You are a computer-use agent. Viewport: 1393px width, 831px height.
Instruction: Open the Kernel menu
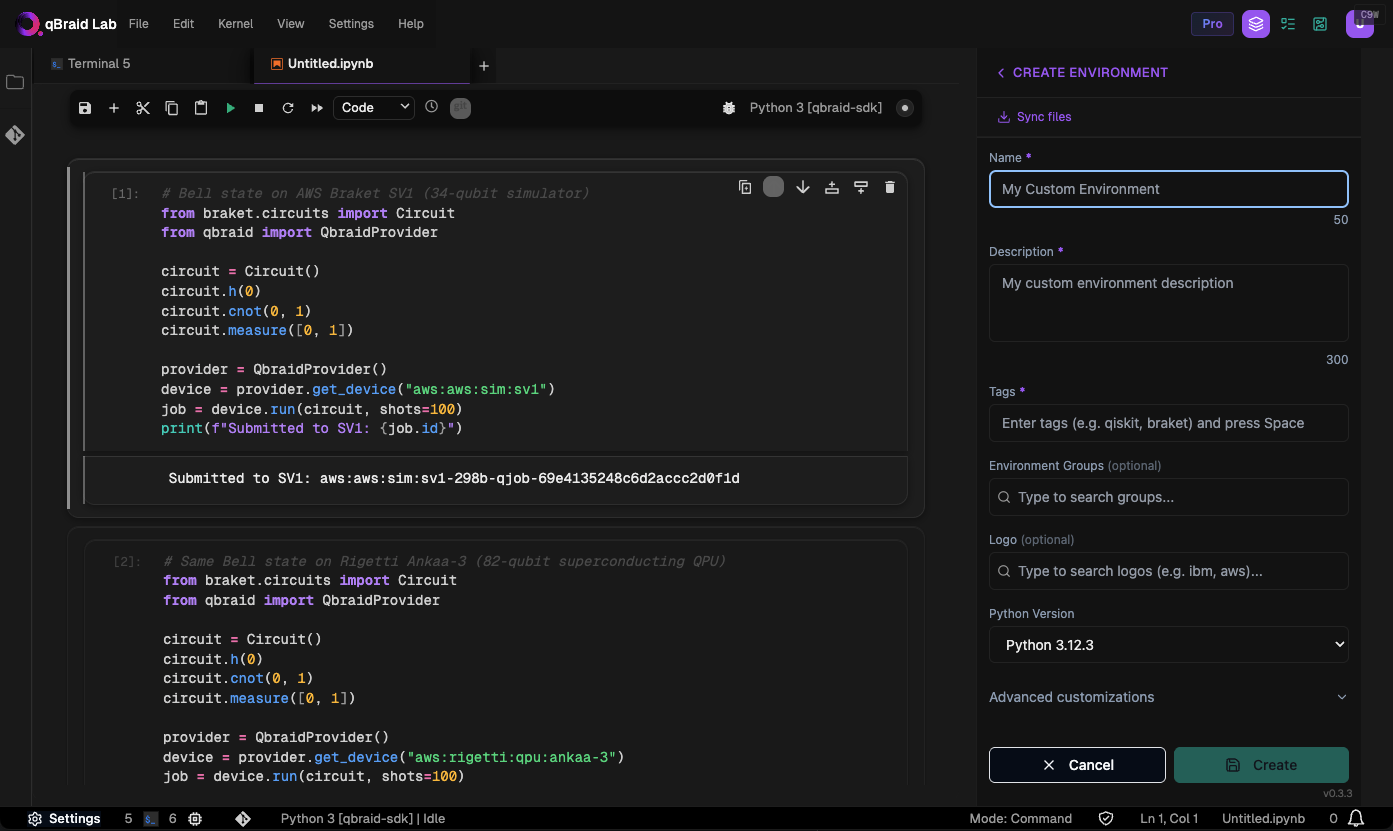(236, 23)
